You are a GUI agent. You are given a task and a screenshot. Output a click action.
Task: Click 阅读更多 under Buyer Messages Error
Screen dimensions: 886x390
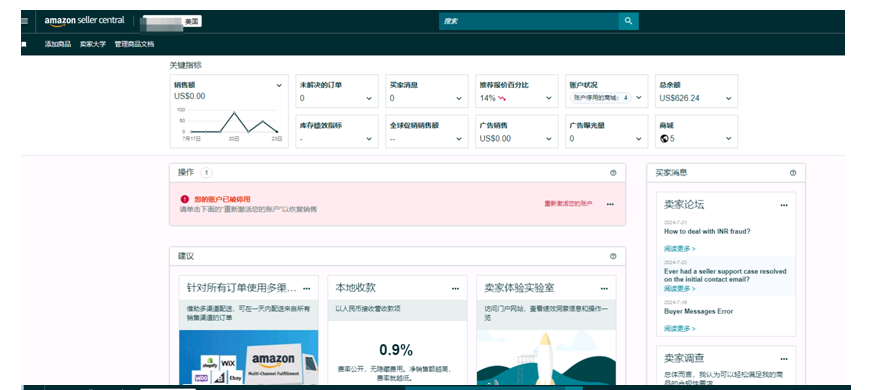point(680,328)
